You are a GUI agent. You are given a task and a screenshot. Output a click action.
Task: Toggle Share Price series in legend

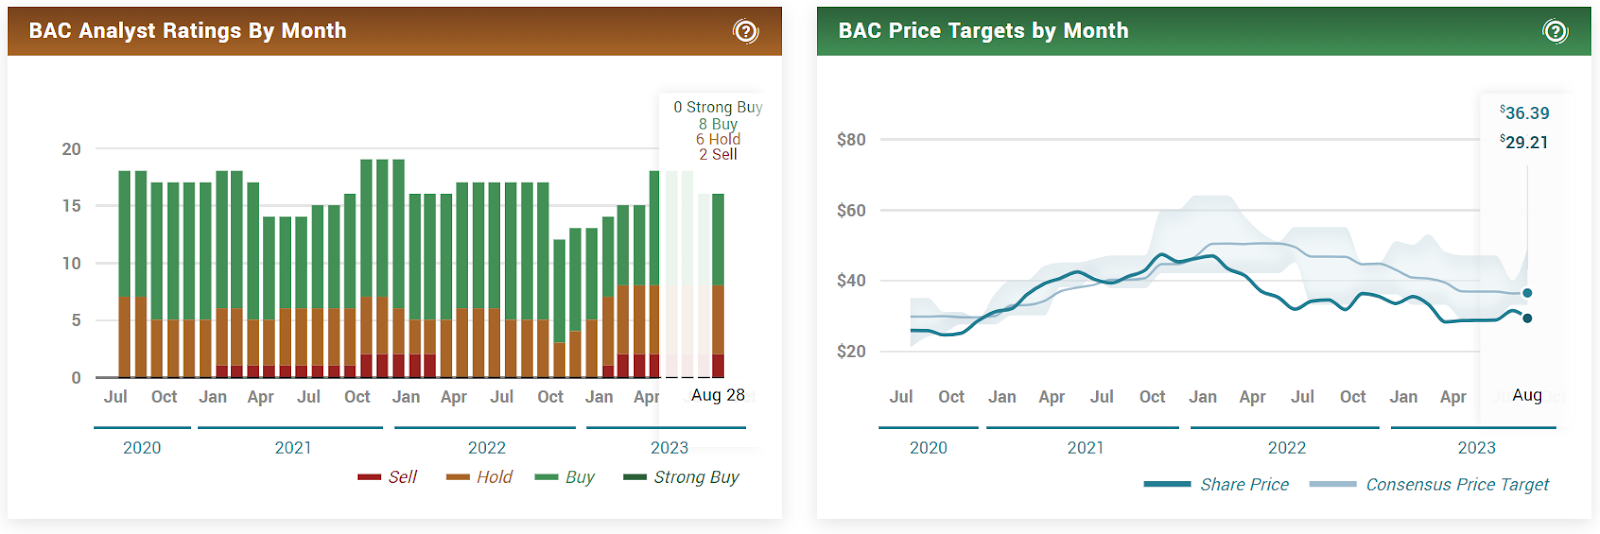click(1217, 484)
